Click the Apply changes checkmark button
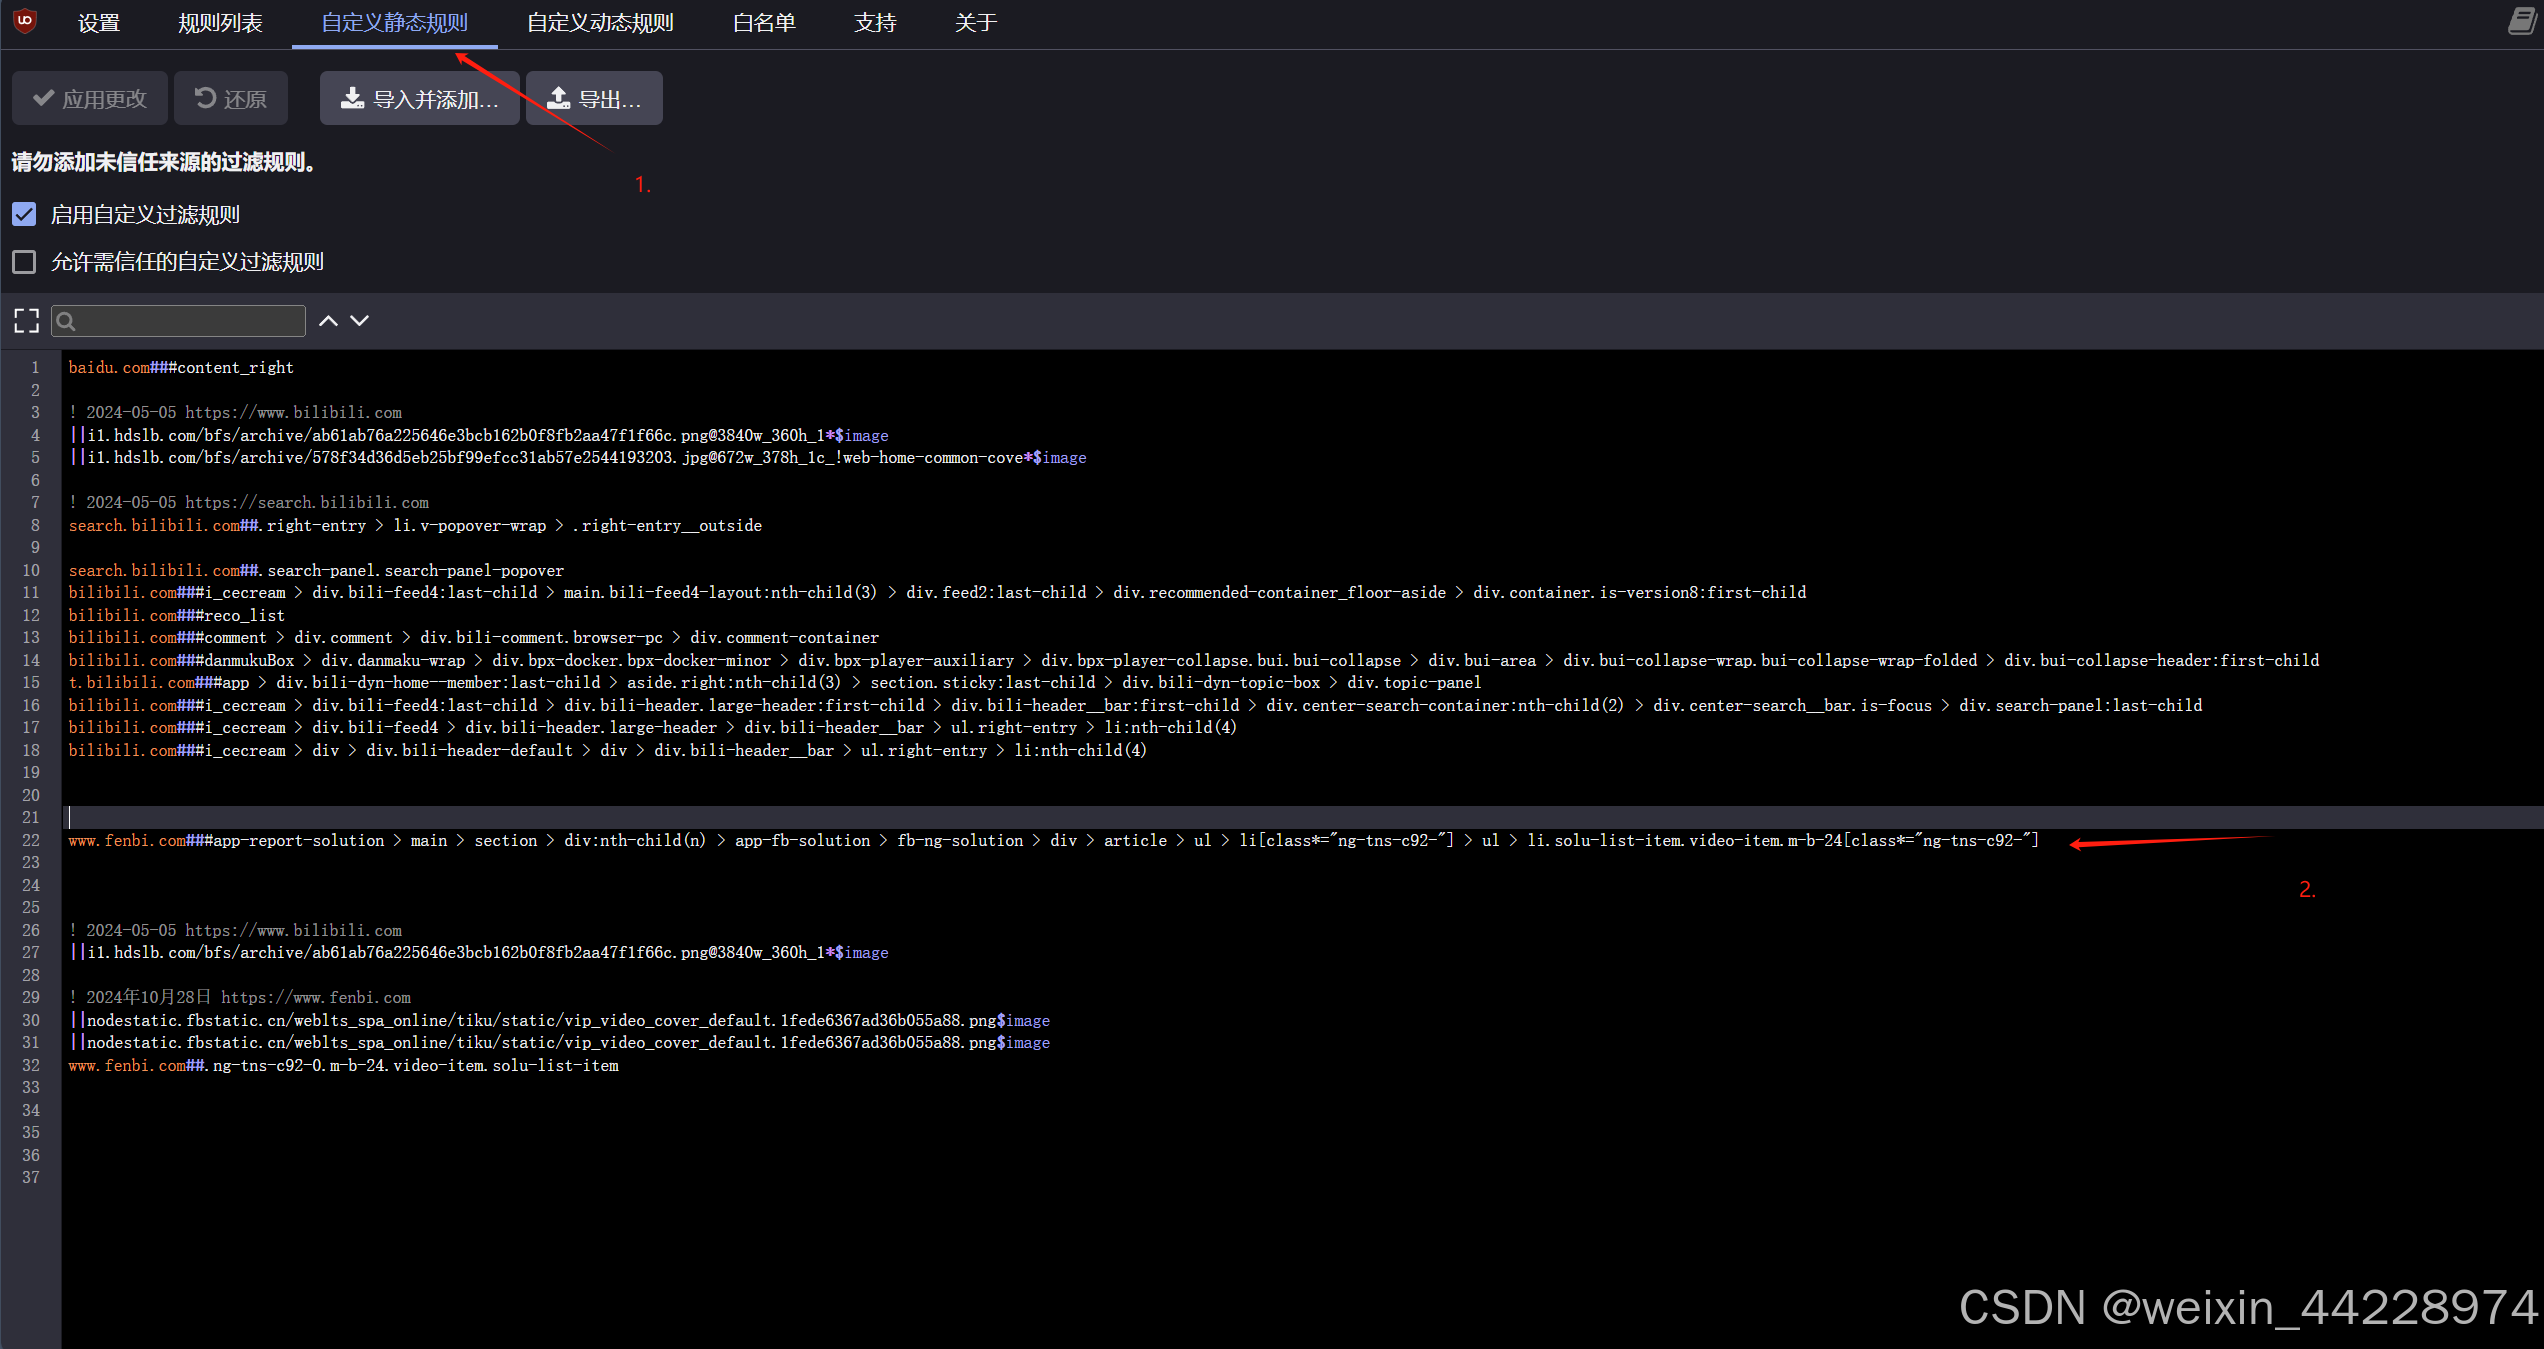Image resolution: width=2544 pixels, height=1349 pixels. click(x=90, y=98)
